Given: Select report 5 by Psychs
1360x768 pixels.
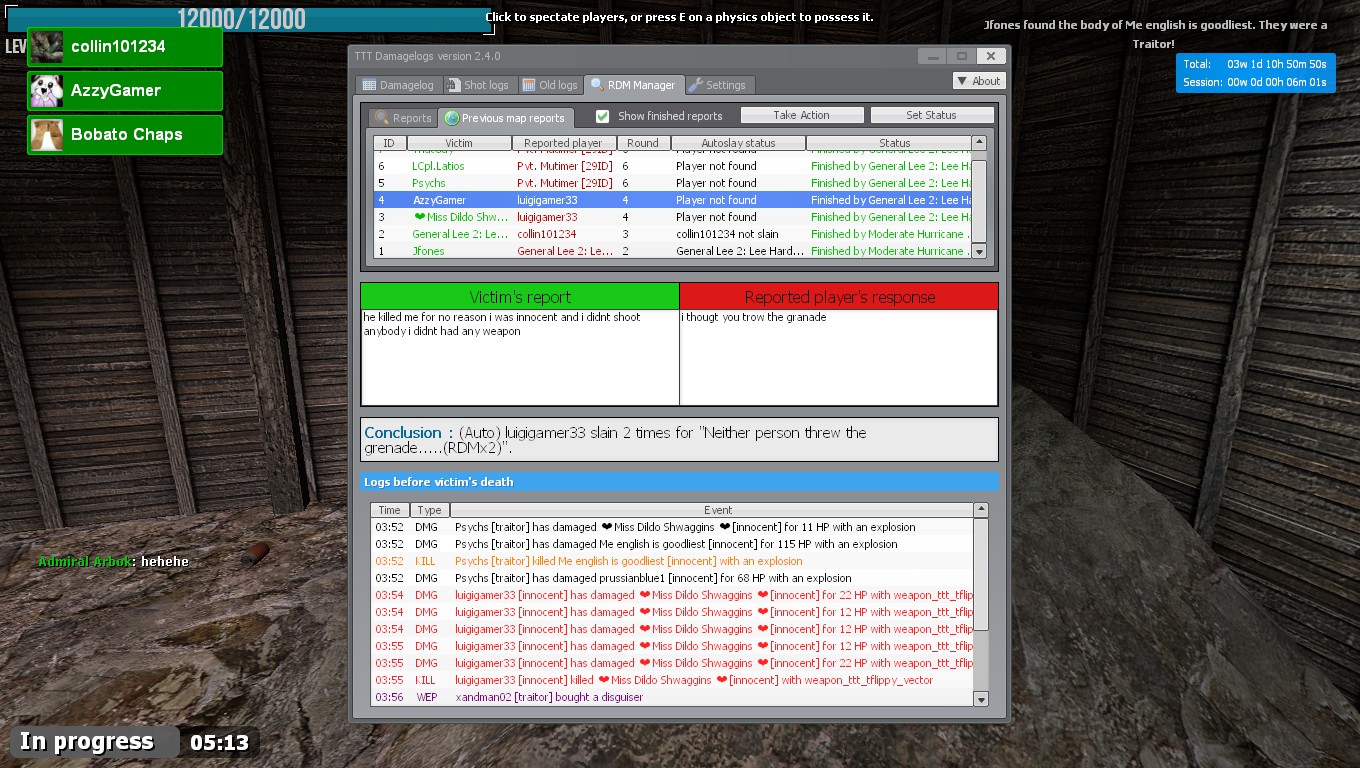Looking at the screenshot, I should coord(672,183).
